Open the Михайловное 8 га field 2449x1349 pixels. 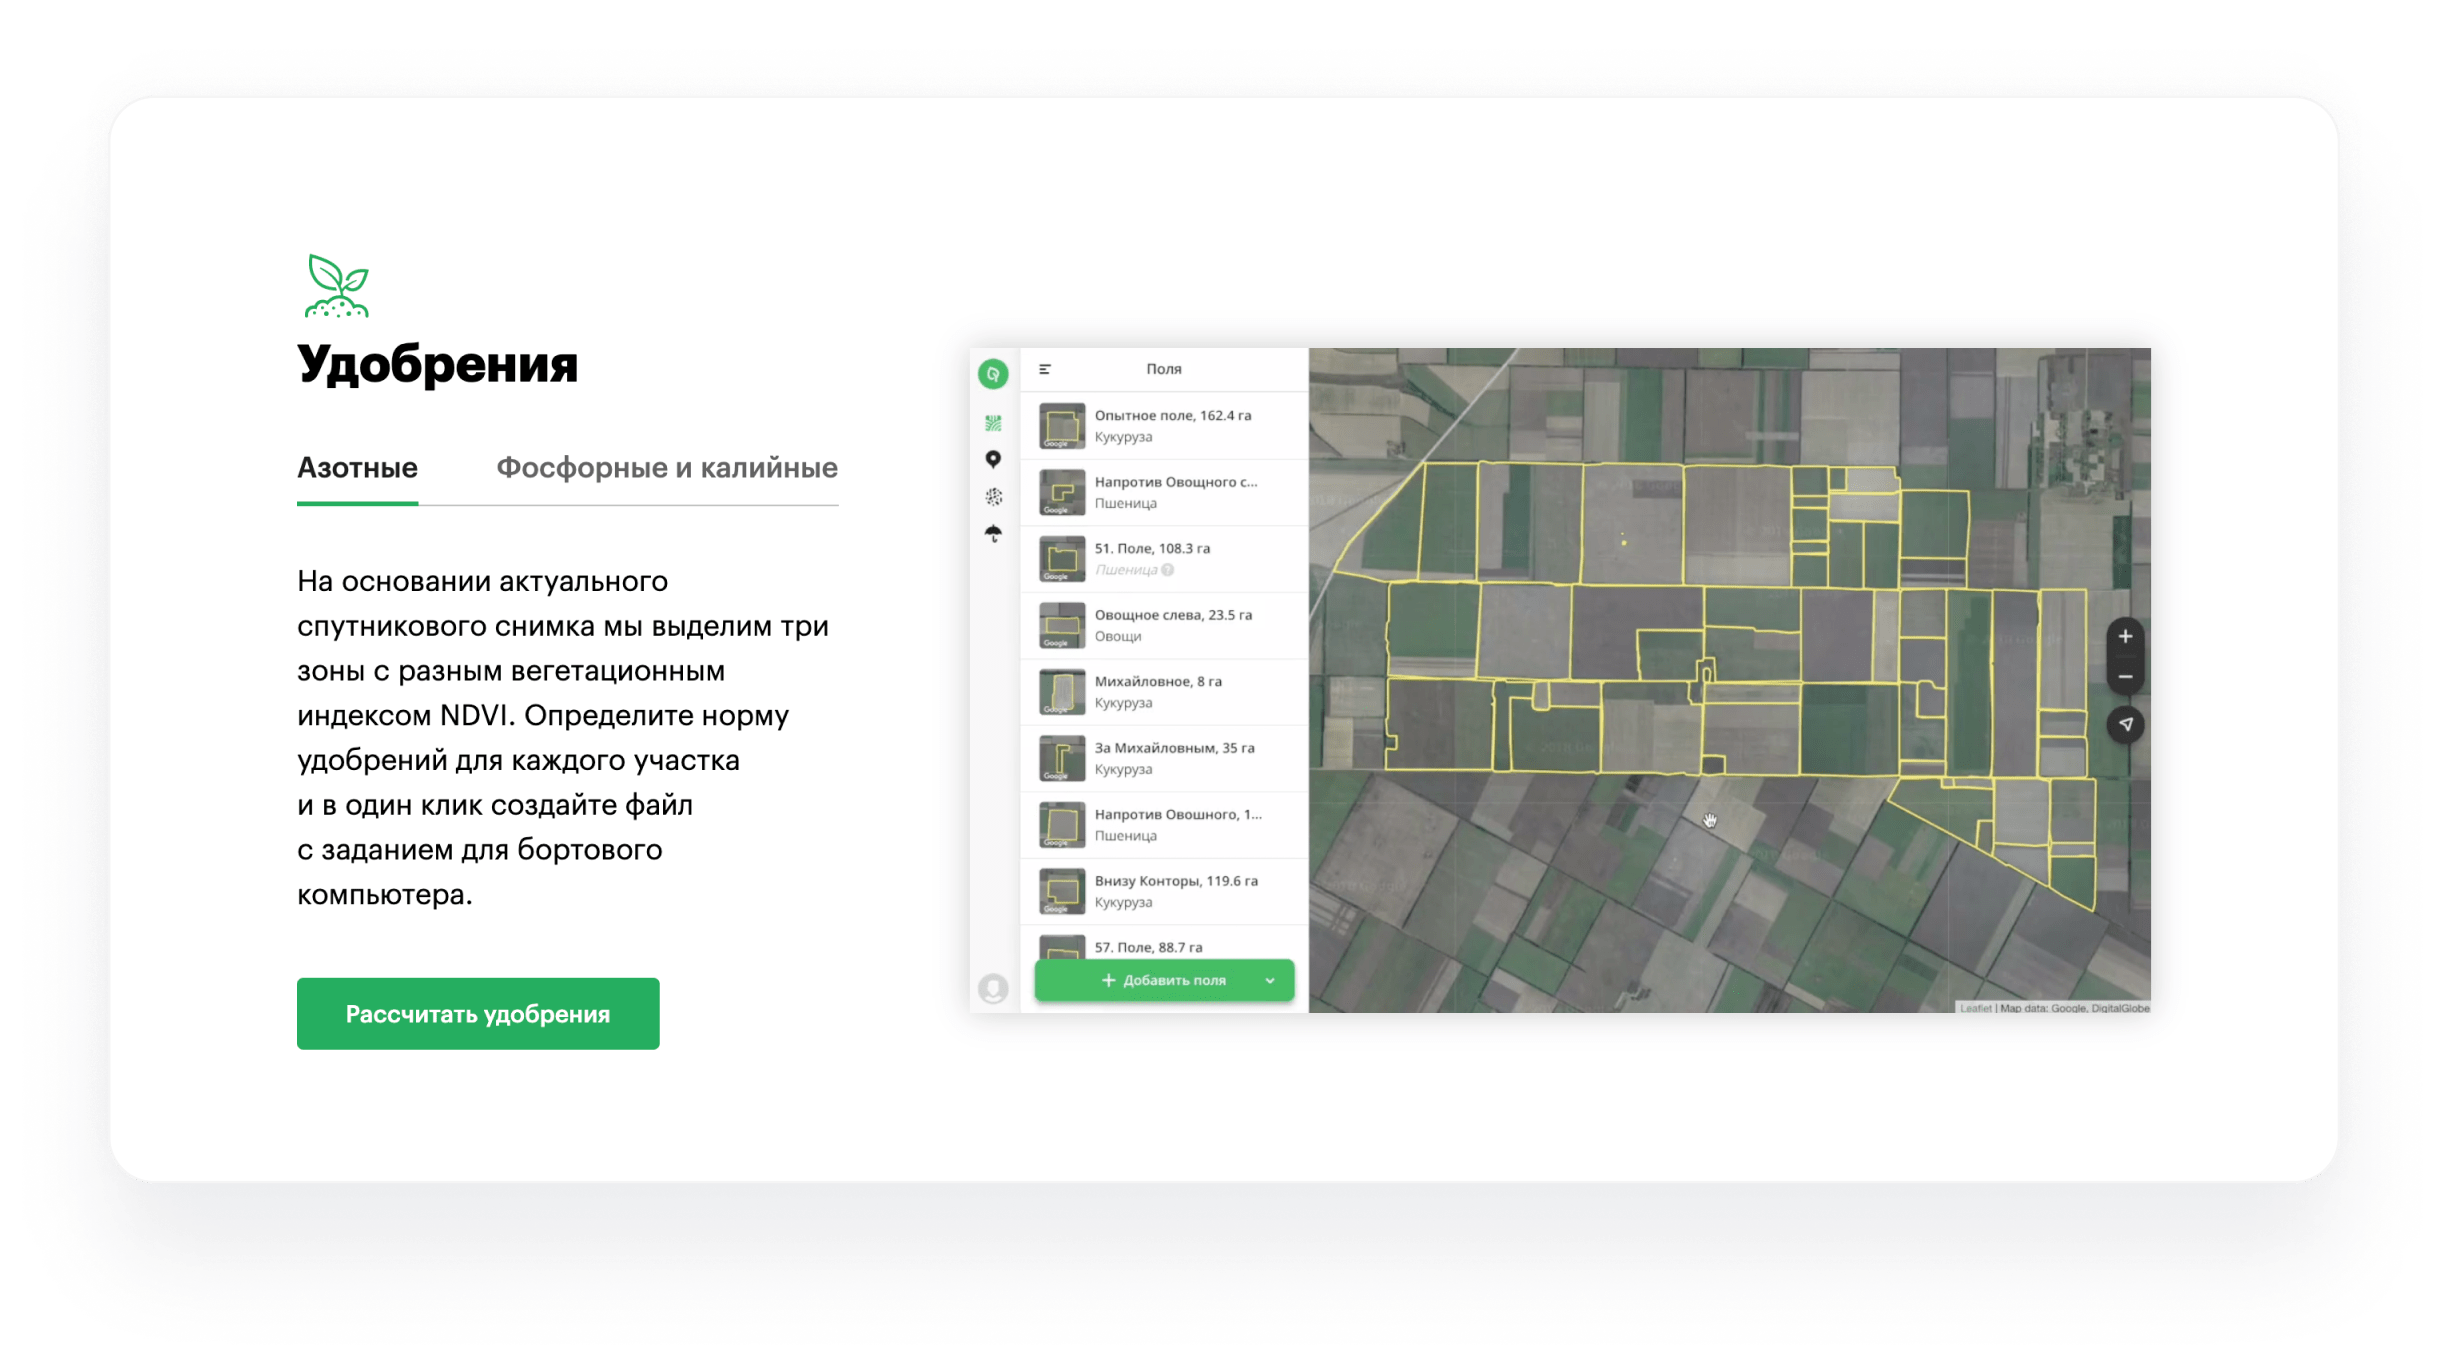point(1158,691)
